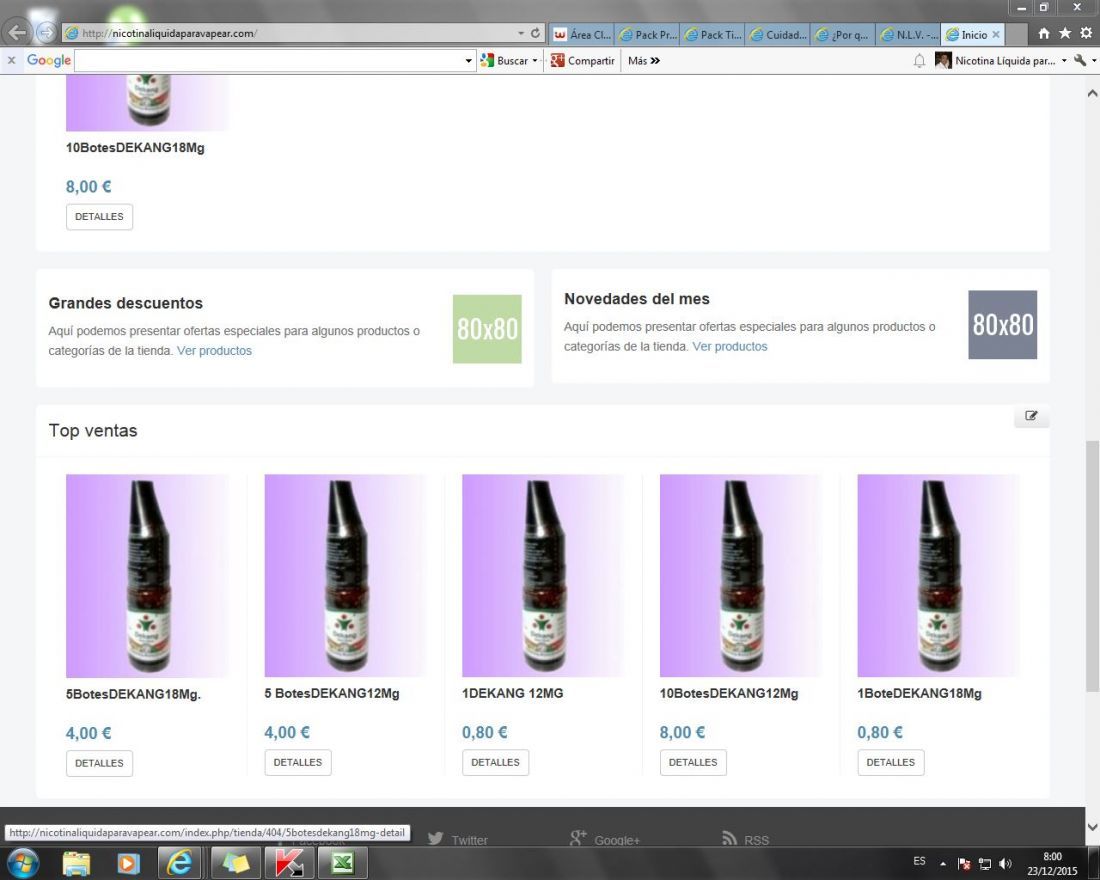Open the 10BotesDEKANG12Mg product image
The image size is (1100, 880).
point(741,575)
